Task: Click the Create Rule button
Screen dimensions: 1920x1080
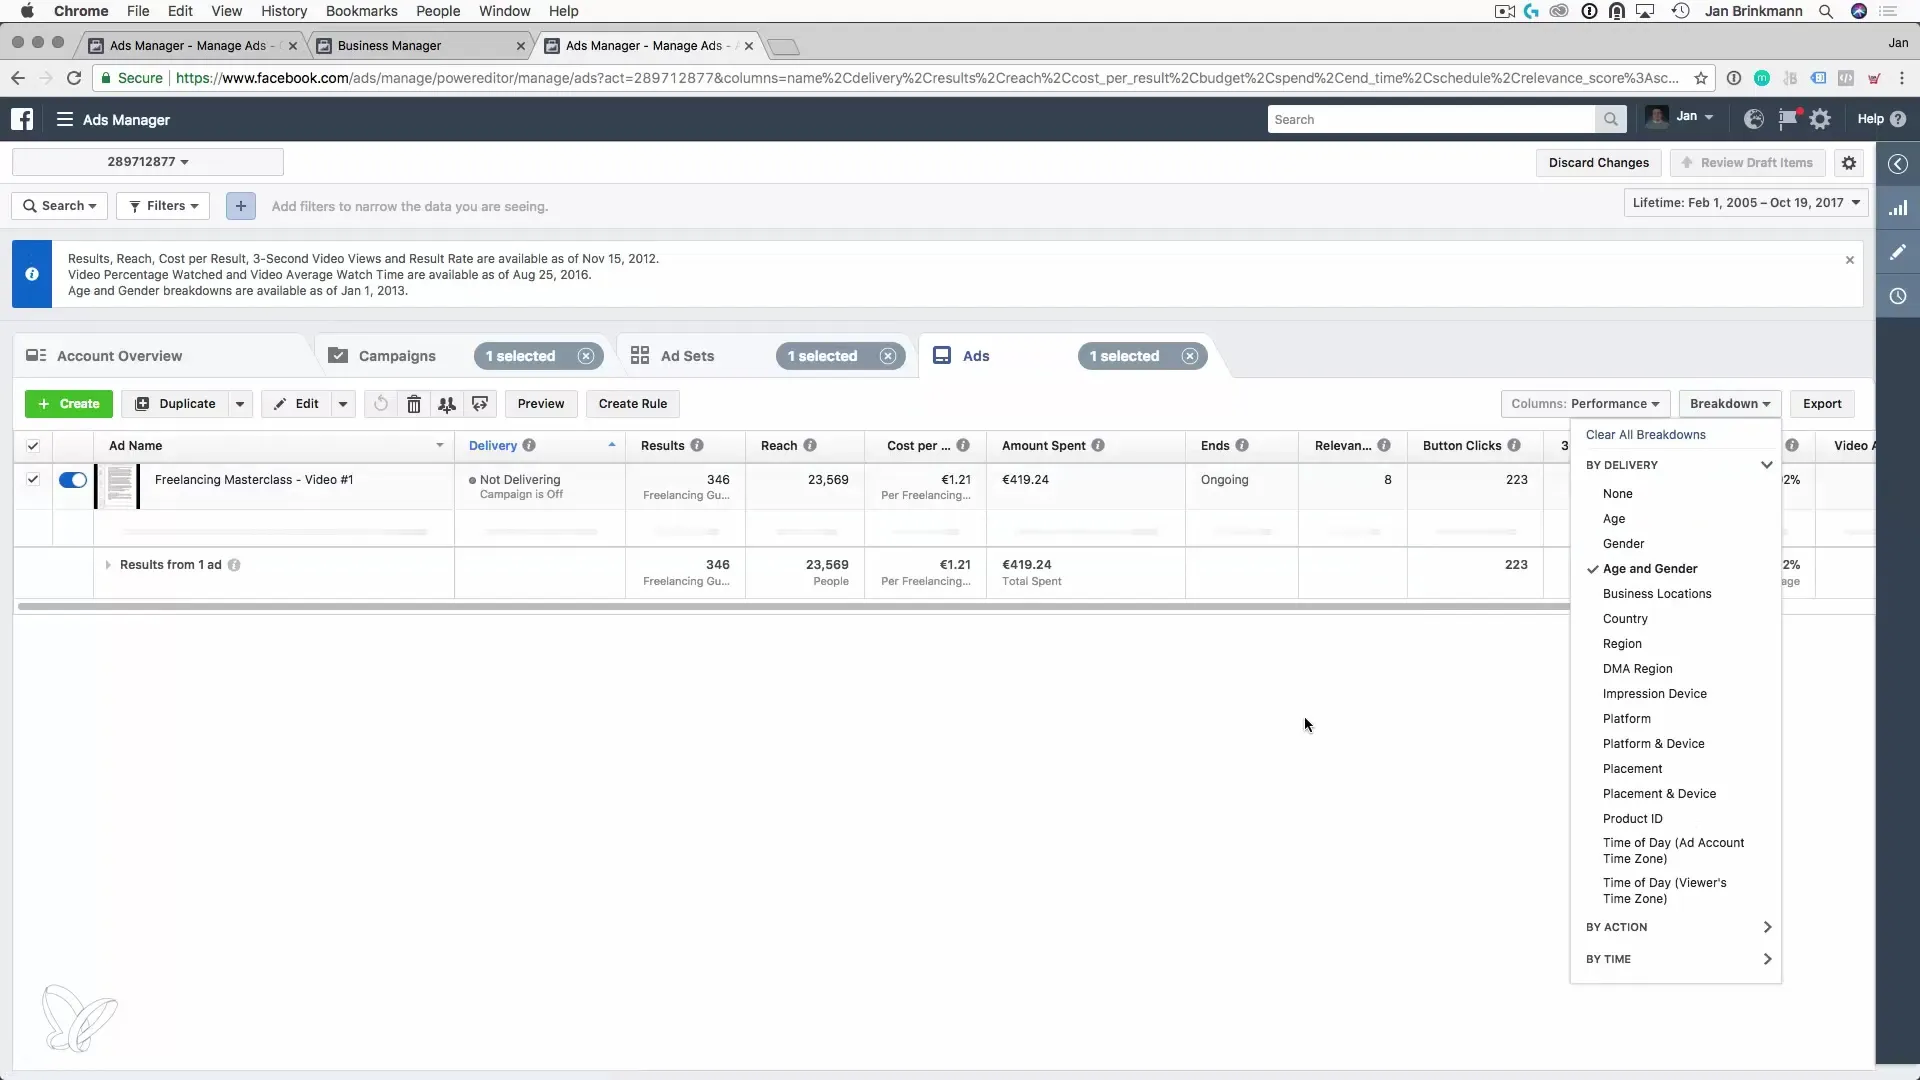Action: [x=633, y=404]
